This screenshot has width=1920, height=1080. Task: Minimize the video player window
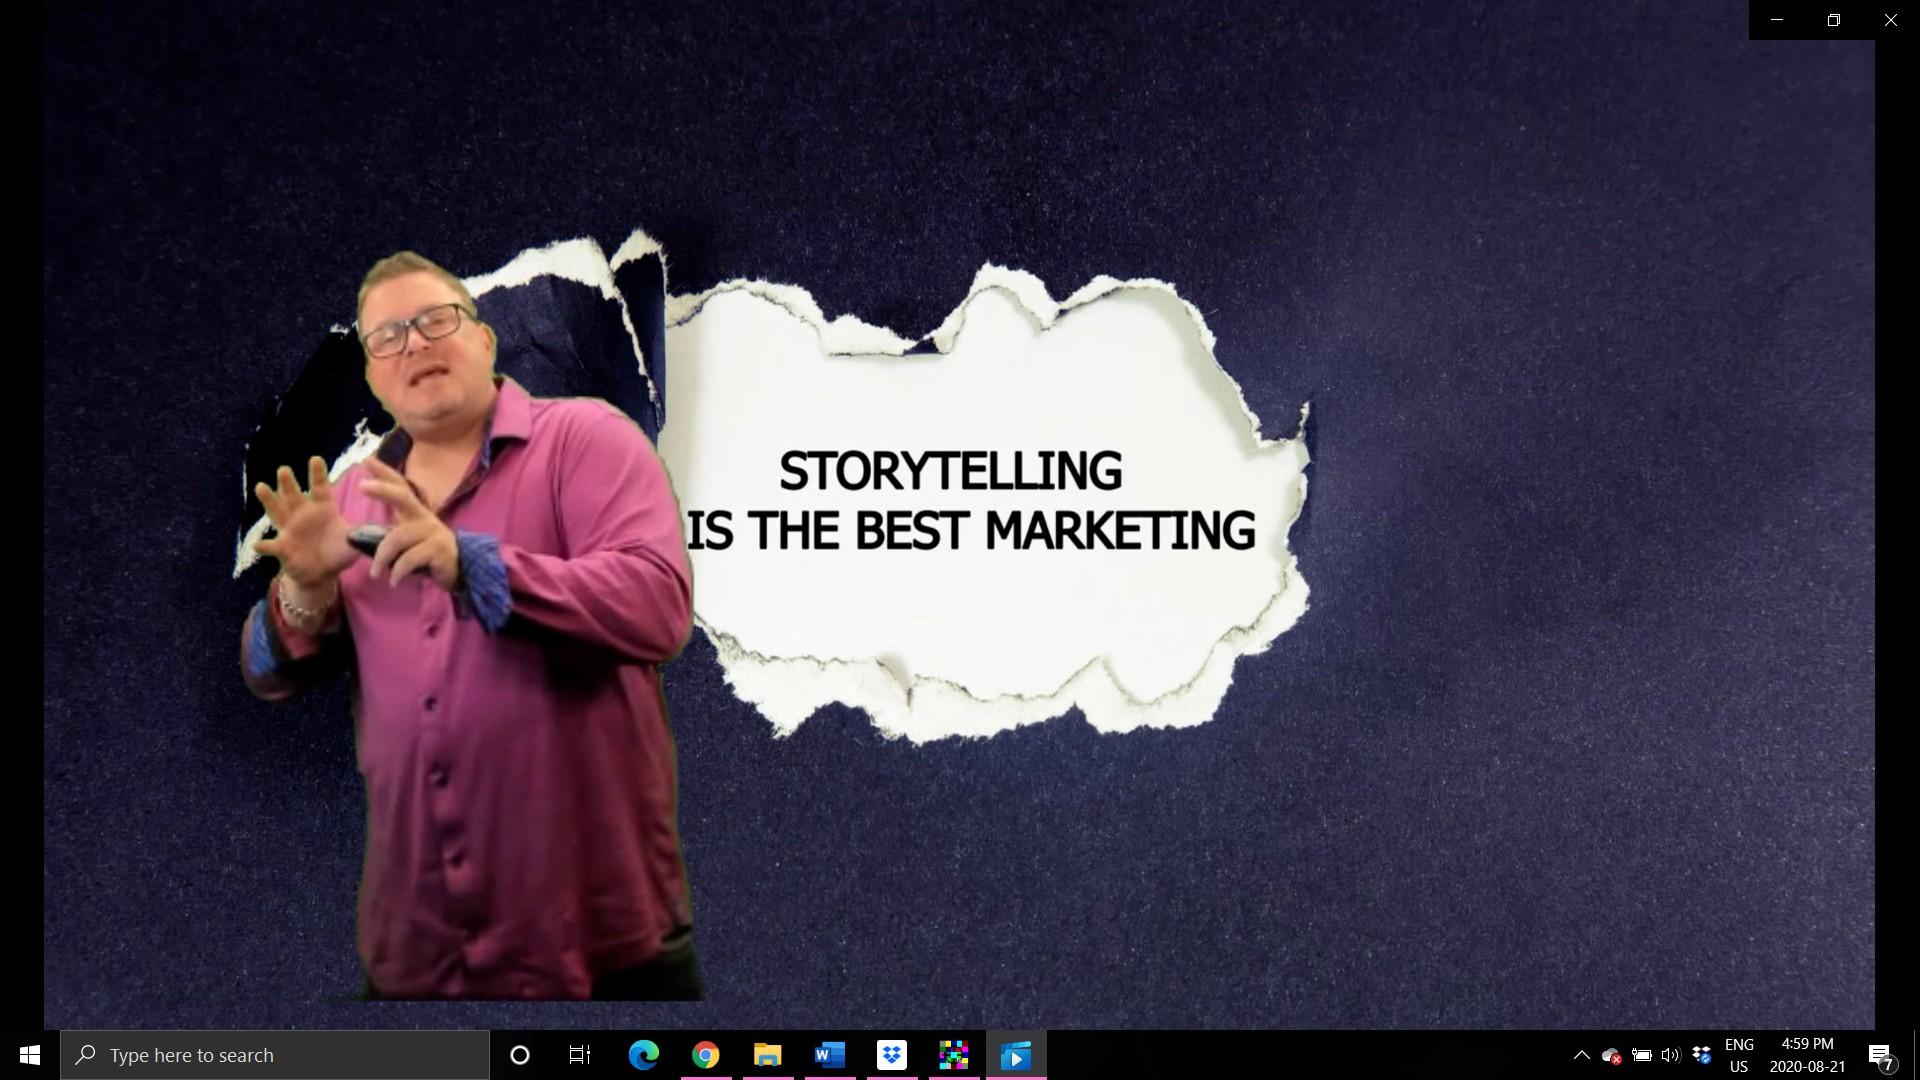tap(1777, 20)
